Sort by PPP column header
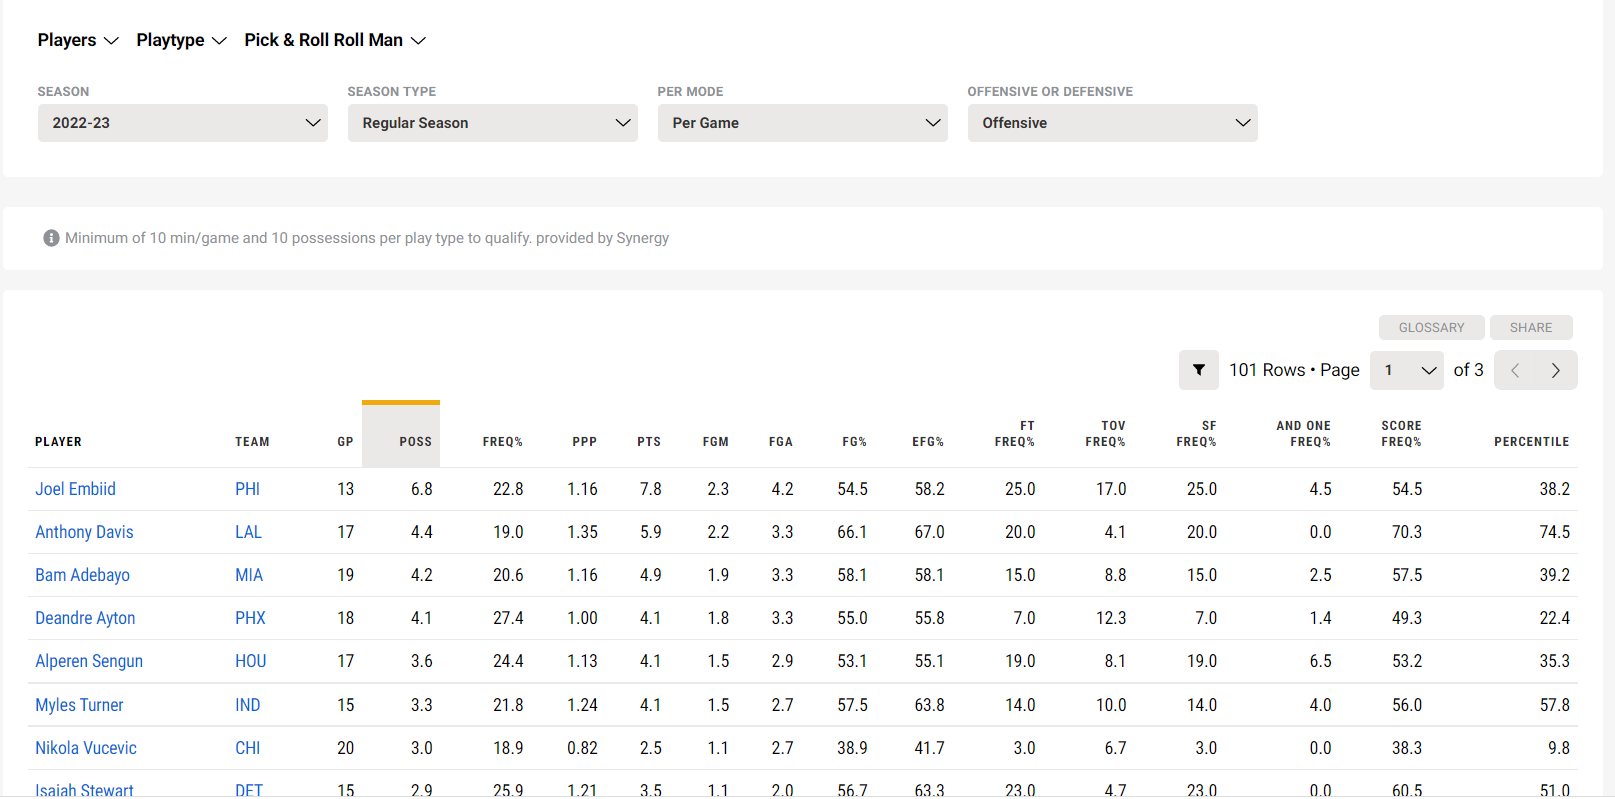Image resolution: width=1615 pixels, height=799 pixels. tap(584, 442)
